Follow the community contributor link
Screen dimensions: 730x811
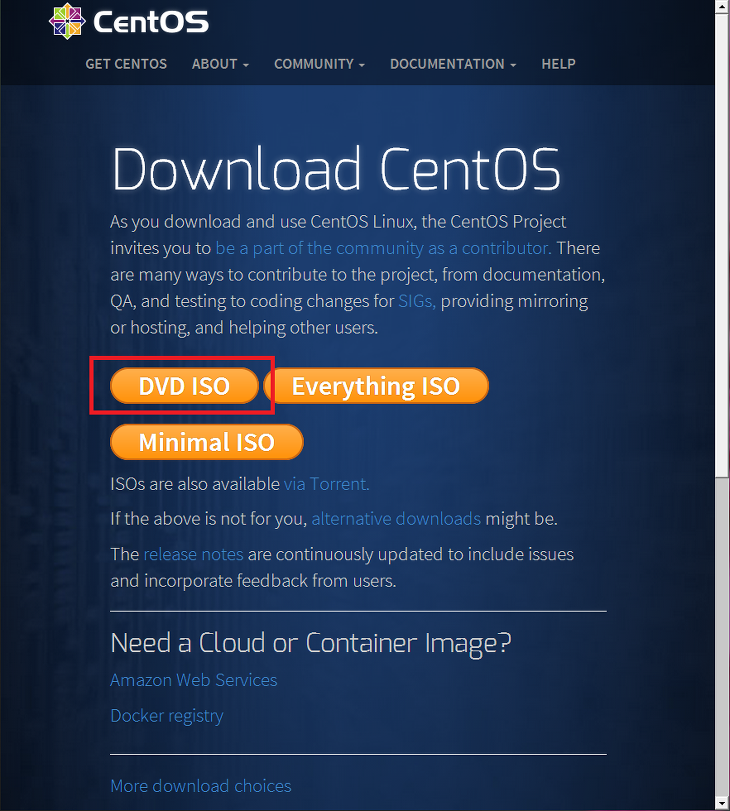pyautogui.click(x=383, y=248)
